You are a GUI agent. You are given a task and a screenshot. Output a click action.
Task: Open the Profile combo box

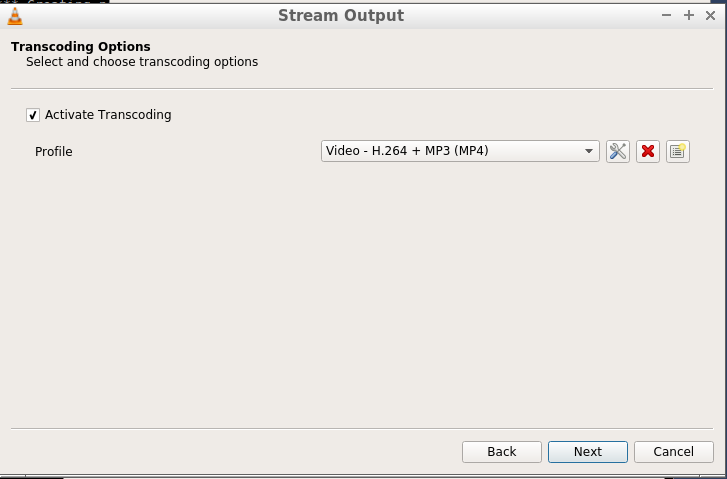[x=460, y=151]
